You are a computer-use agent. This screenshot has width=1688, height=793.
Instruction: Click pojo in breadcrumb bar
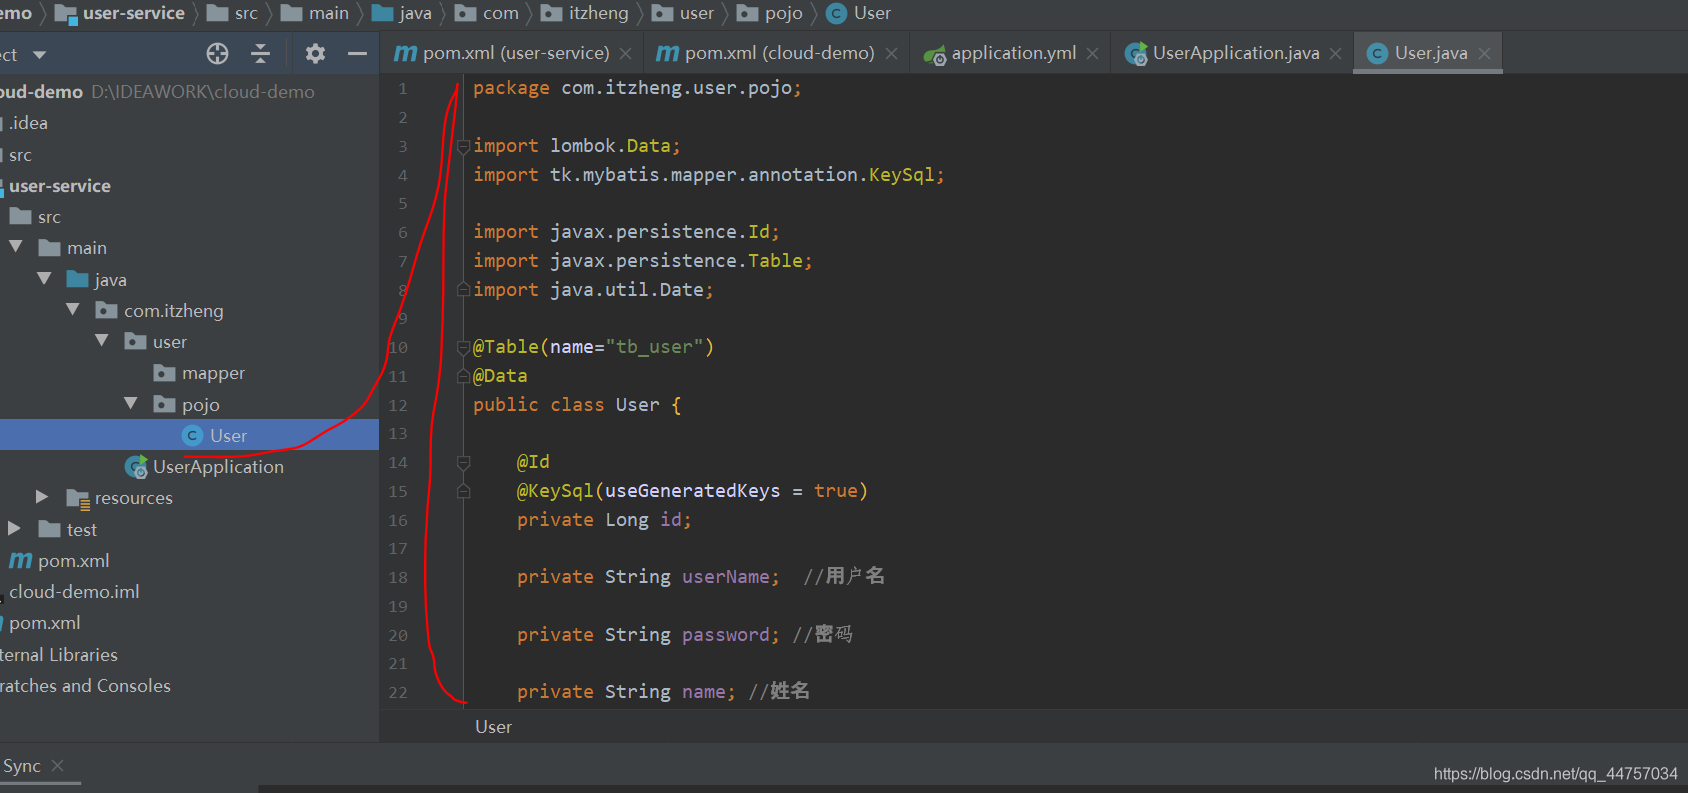click(770, 13)
